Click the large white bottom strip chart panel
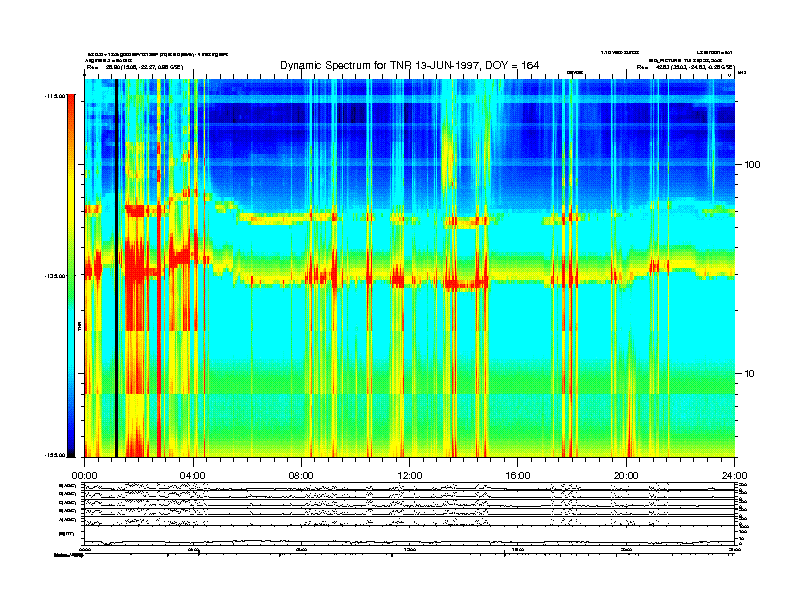792x612 pixels. (x=410, y=535)
